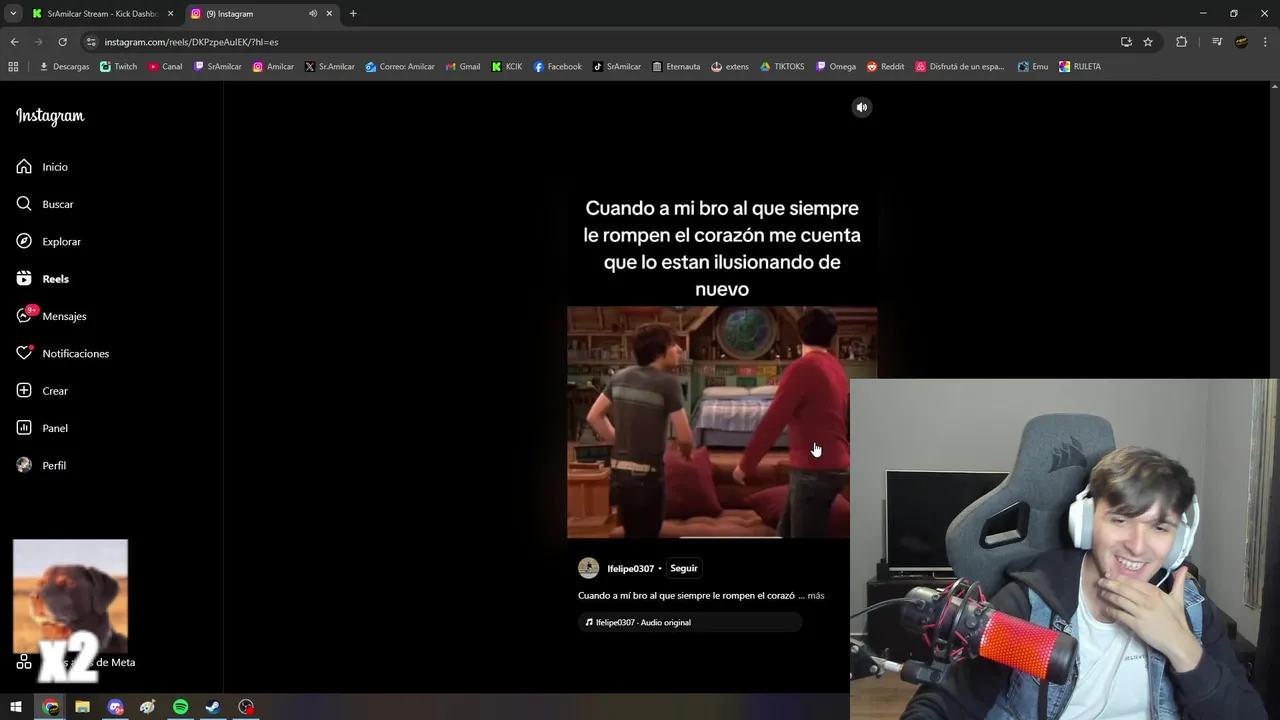Bookmark this page with the star
Viewport: 1280px width, 720px height.
point(1148,42)
